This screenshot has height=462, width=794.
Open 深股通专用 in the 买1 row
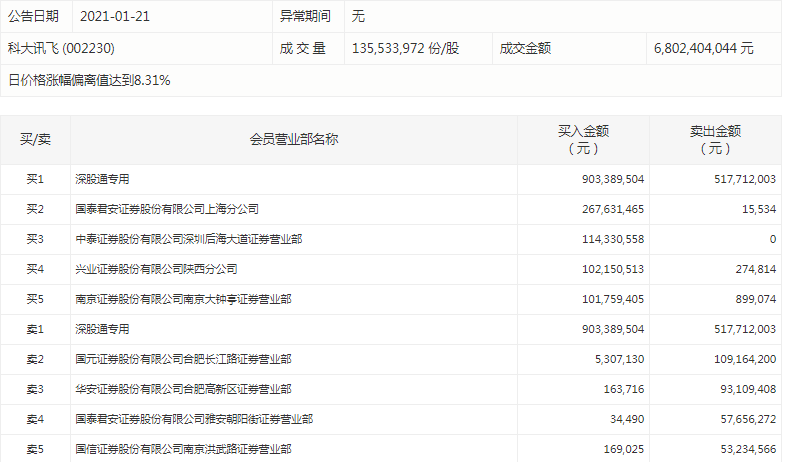click(103, 180)
